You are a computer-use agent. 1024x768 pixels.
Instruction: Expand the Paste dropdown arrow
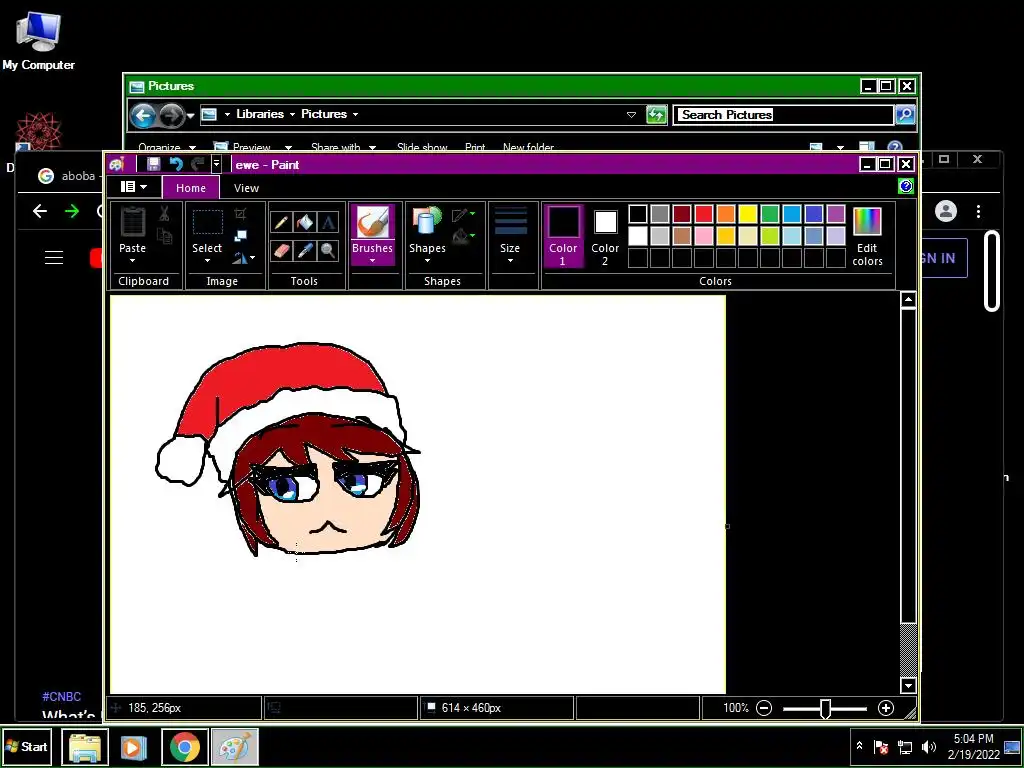coord(133,261)
